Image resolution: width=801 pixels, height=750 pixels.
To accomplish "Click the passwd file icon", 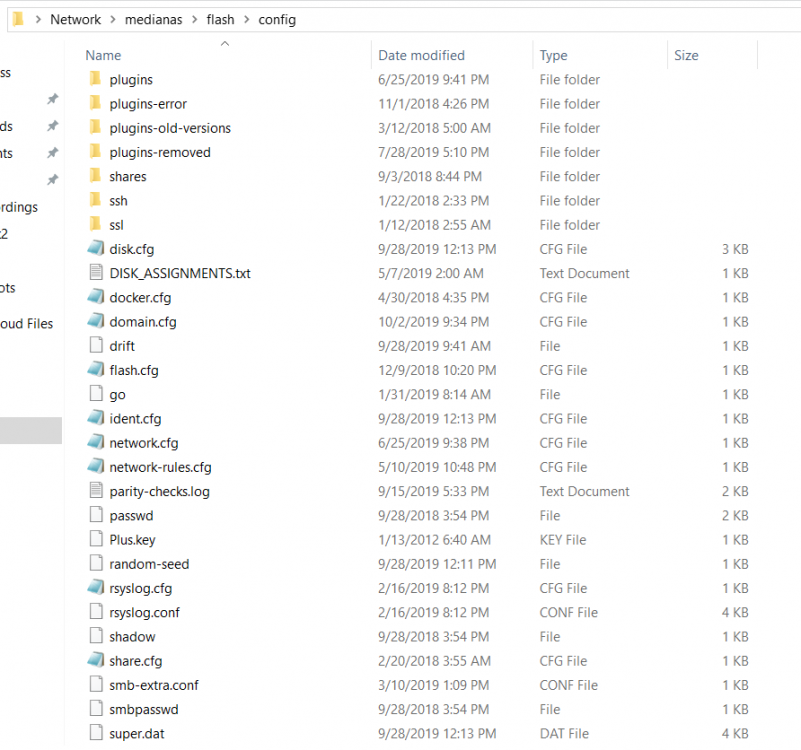I will 96,515.
